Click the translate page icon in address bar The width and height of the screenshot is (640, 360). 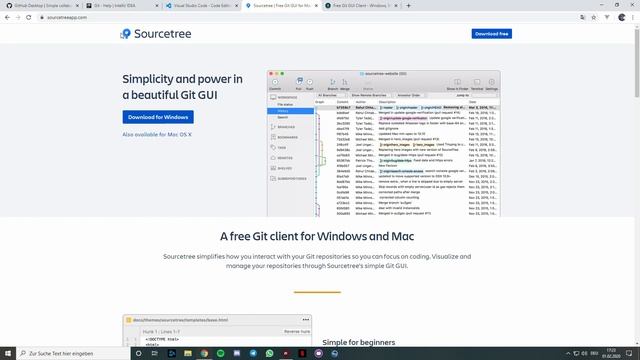click(x=582, y=18)
